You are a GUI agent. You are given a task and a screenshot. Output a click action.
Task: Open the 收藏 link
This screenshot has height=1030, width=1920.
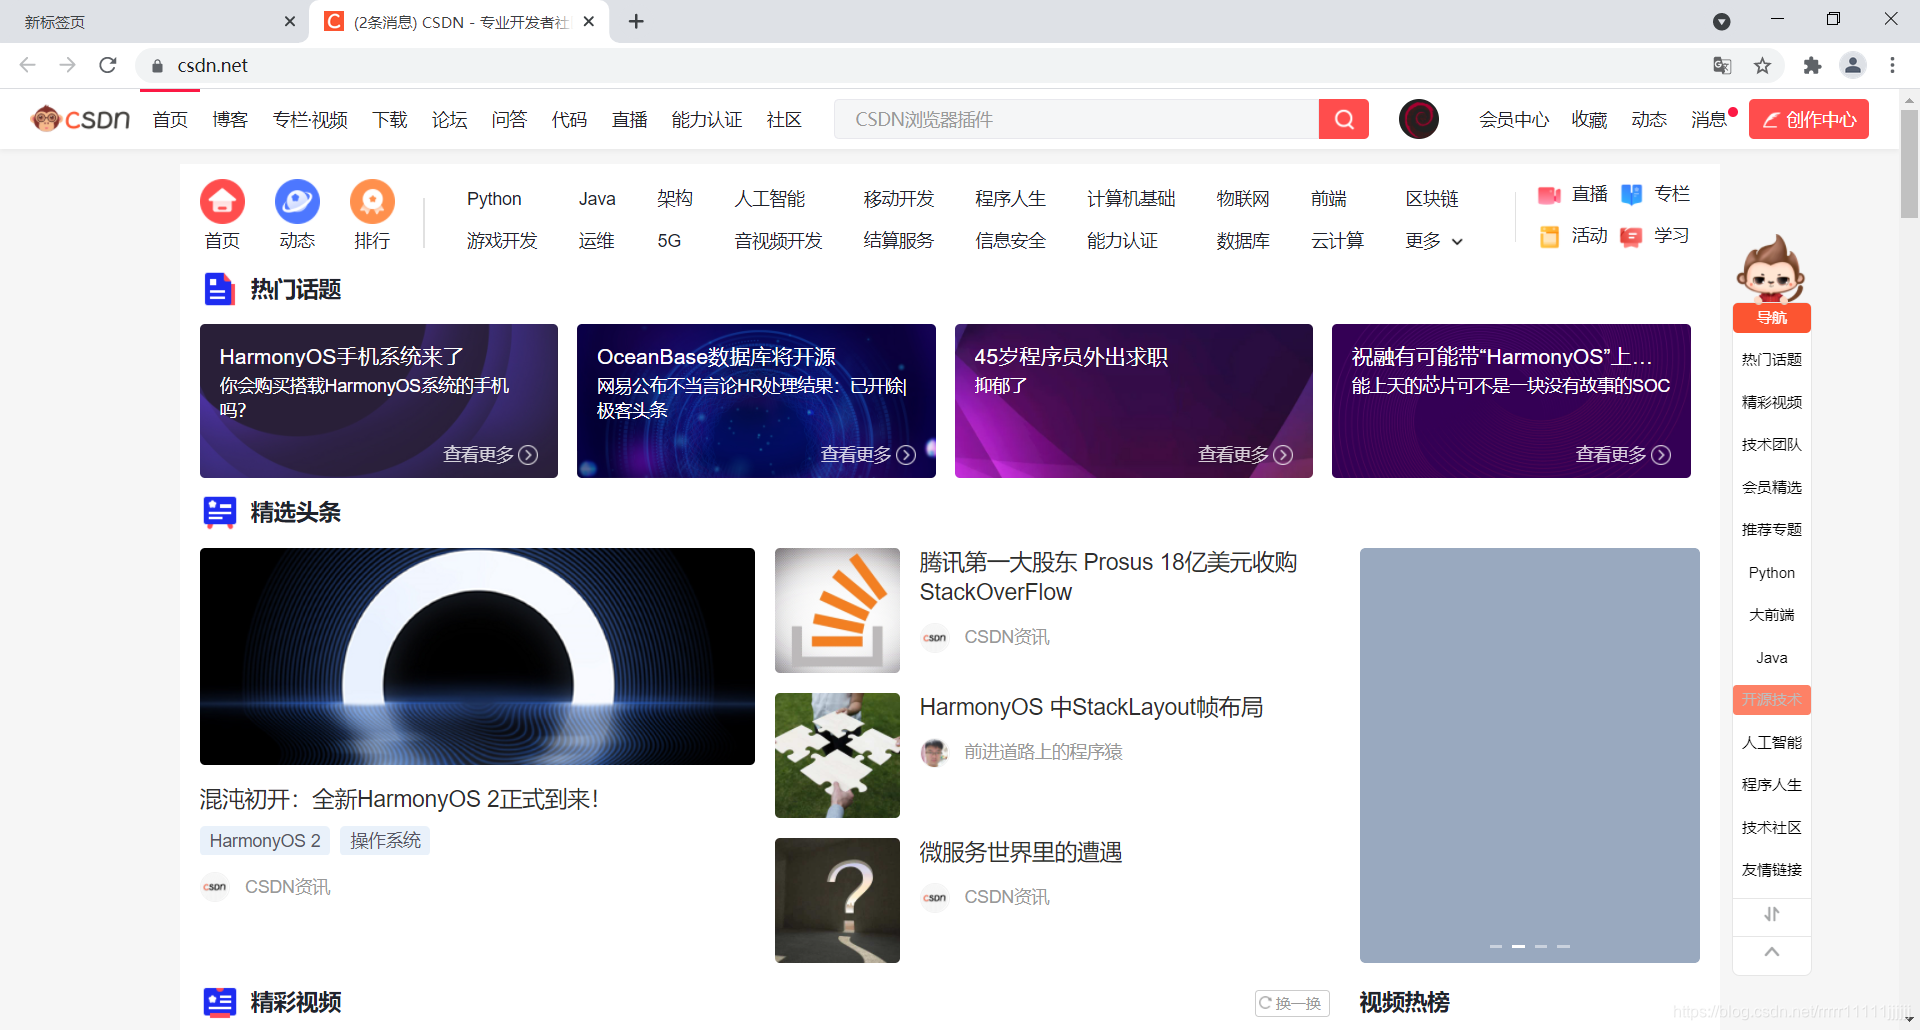(1589, 120)
